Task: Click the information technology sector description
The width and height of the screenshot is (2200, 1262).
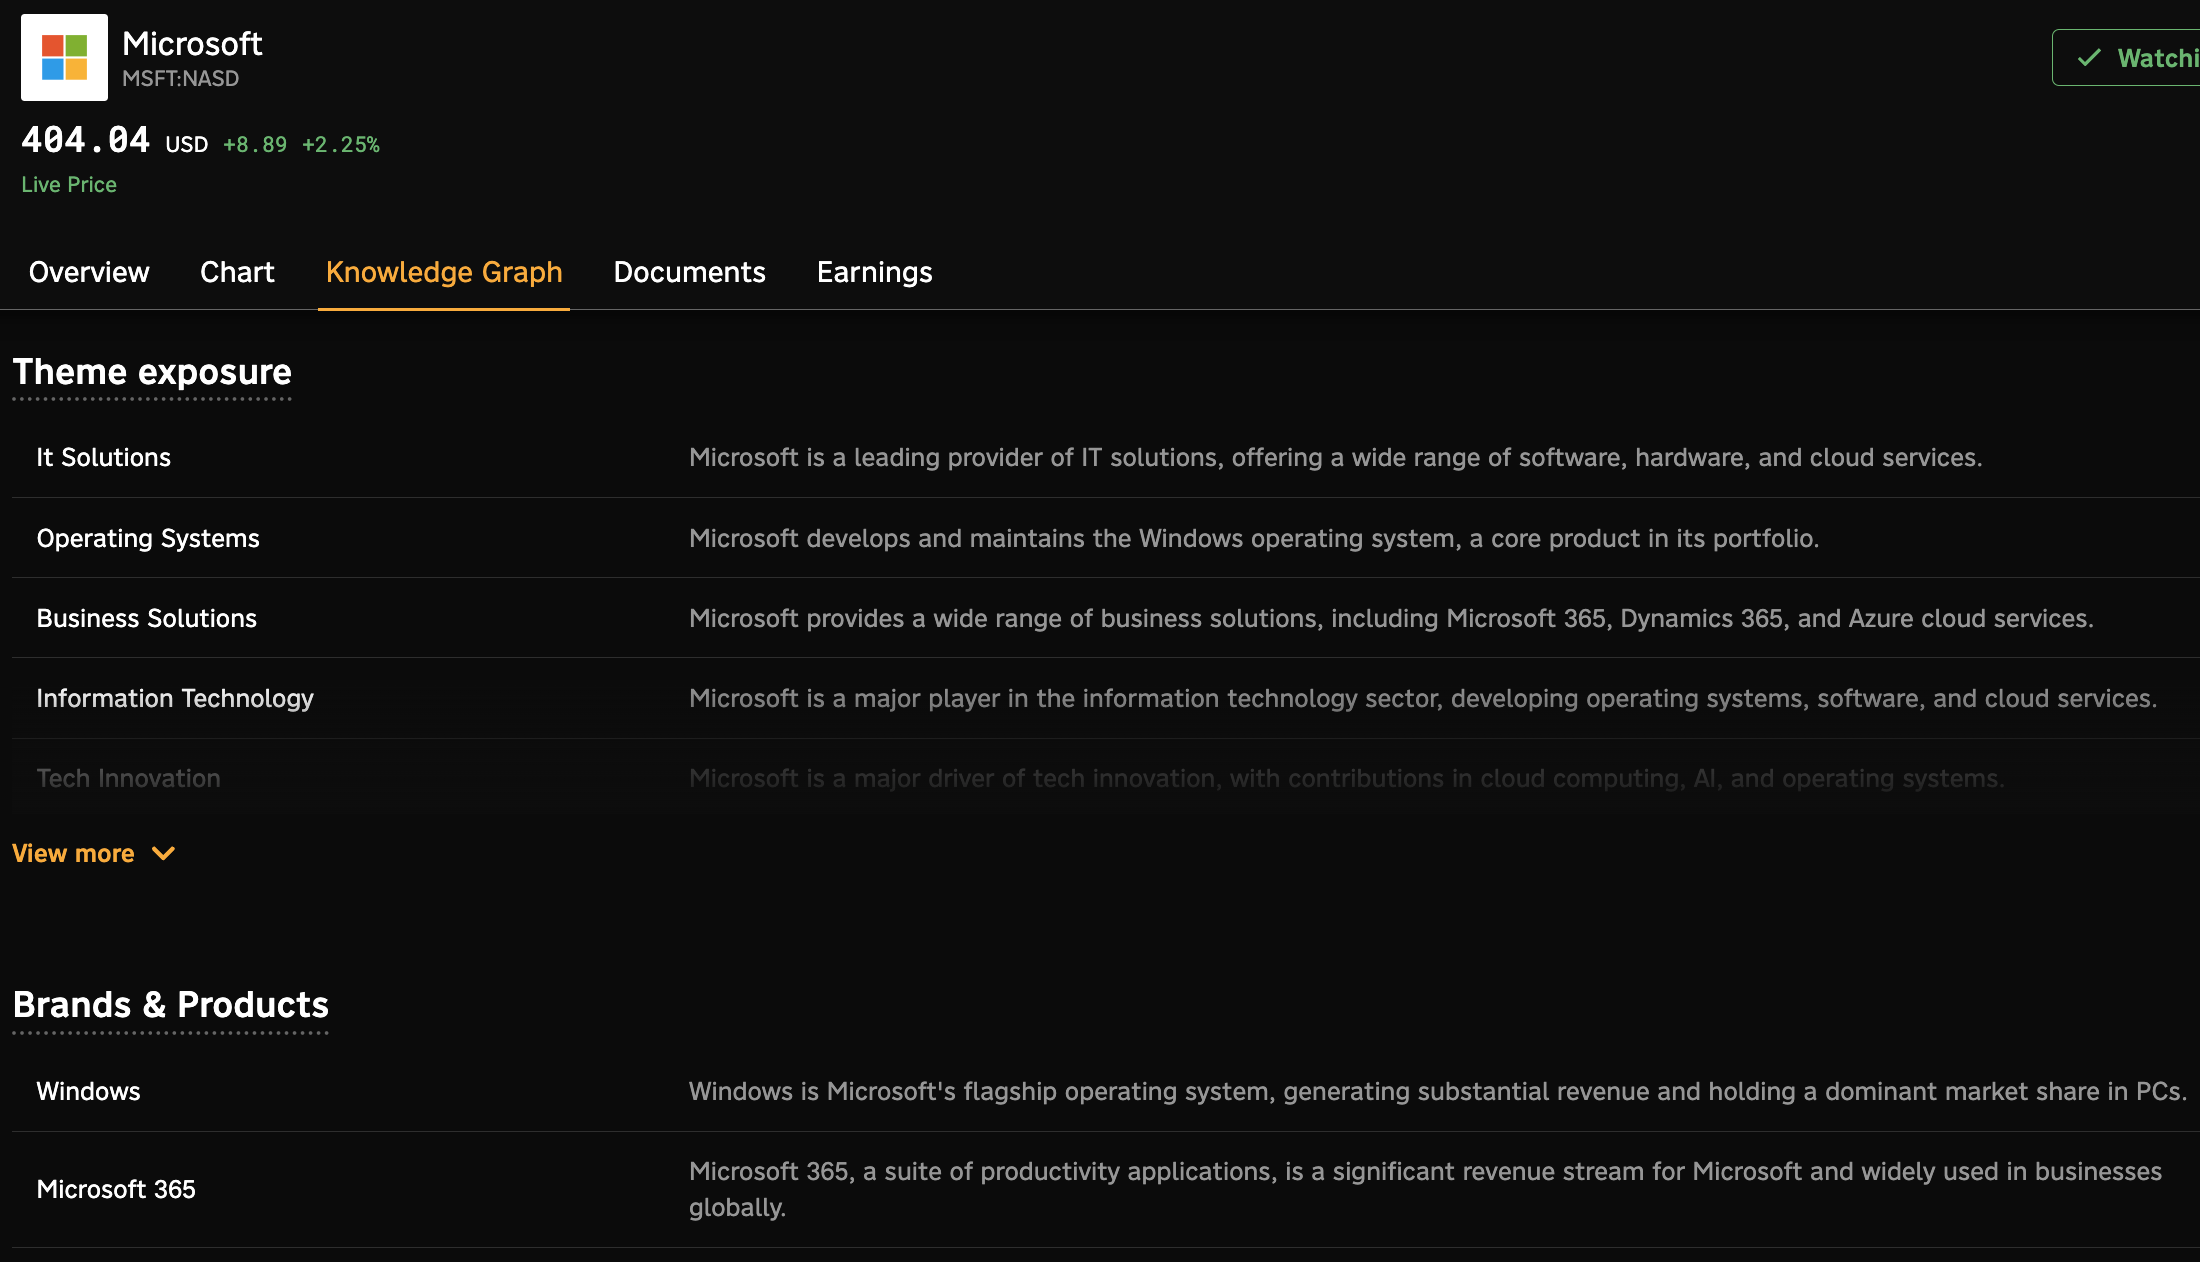Action: pos(1423,698)
